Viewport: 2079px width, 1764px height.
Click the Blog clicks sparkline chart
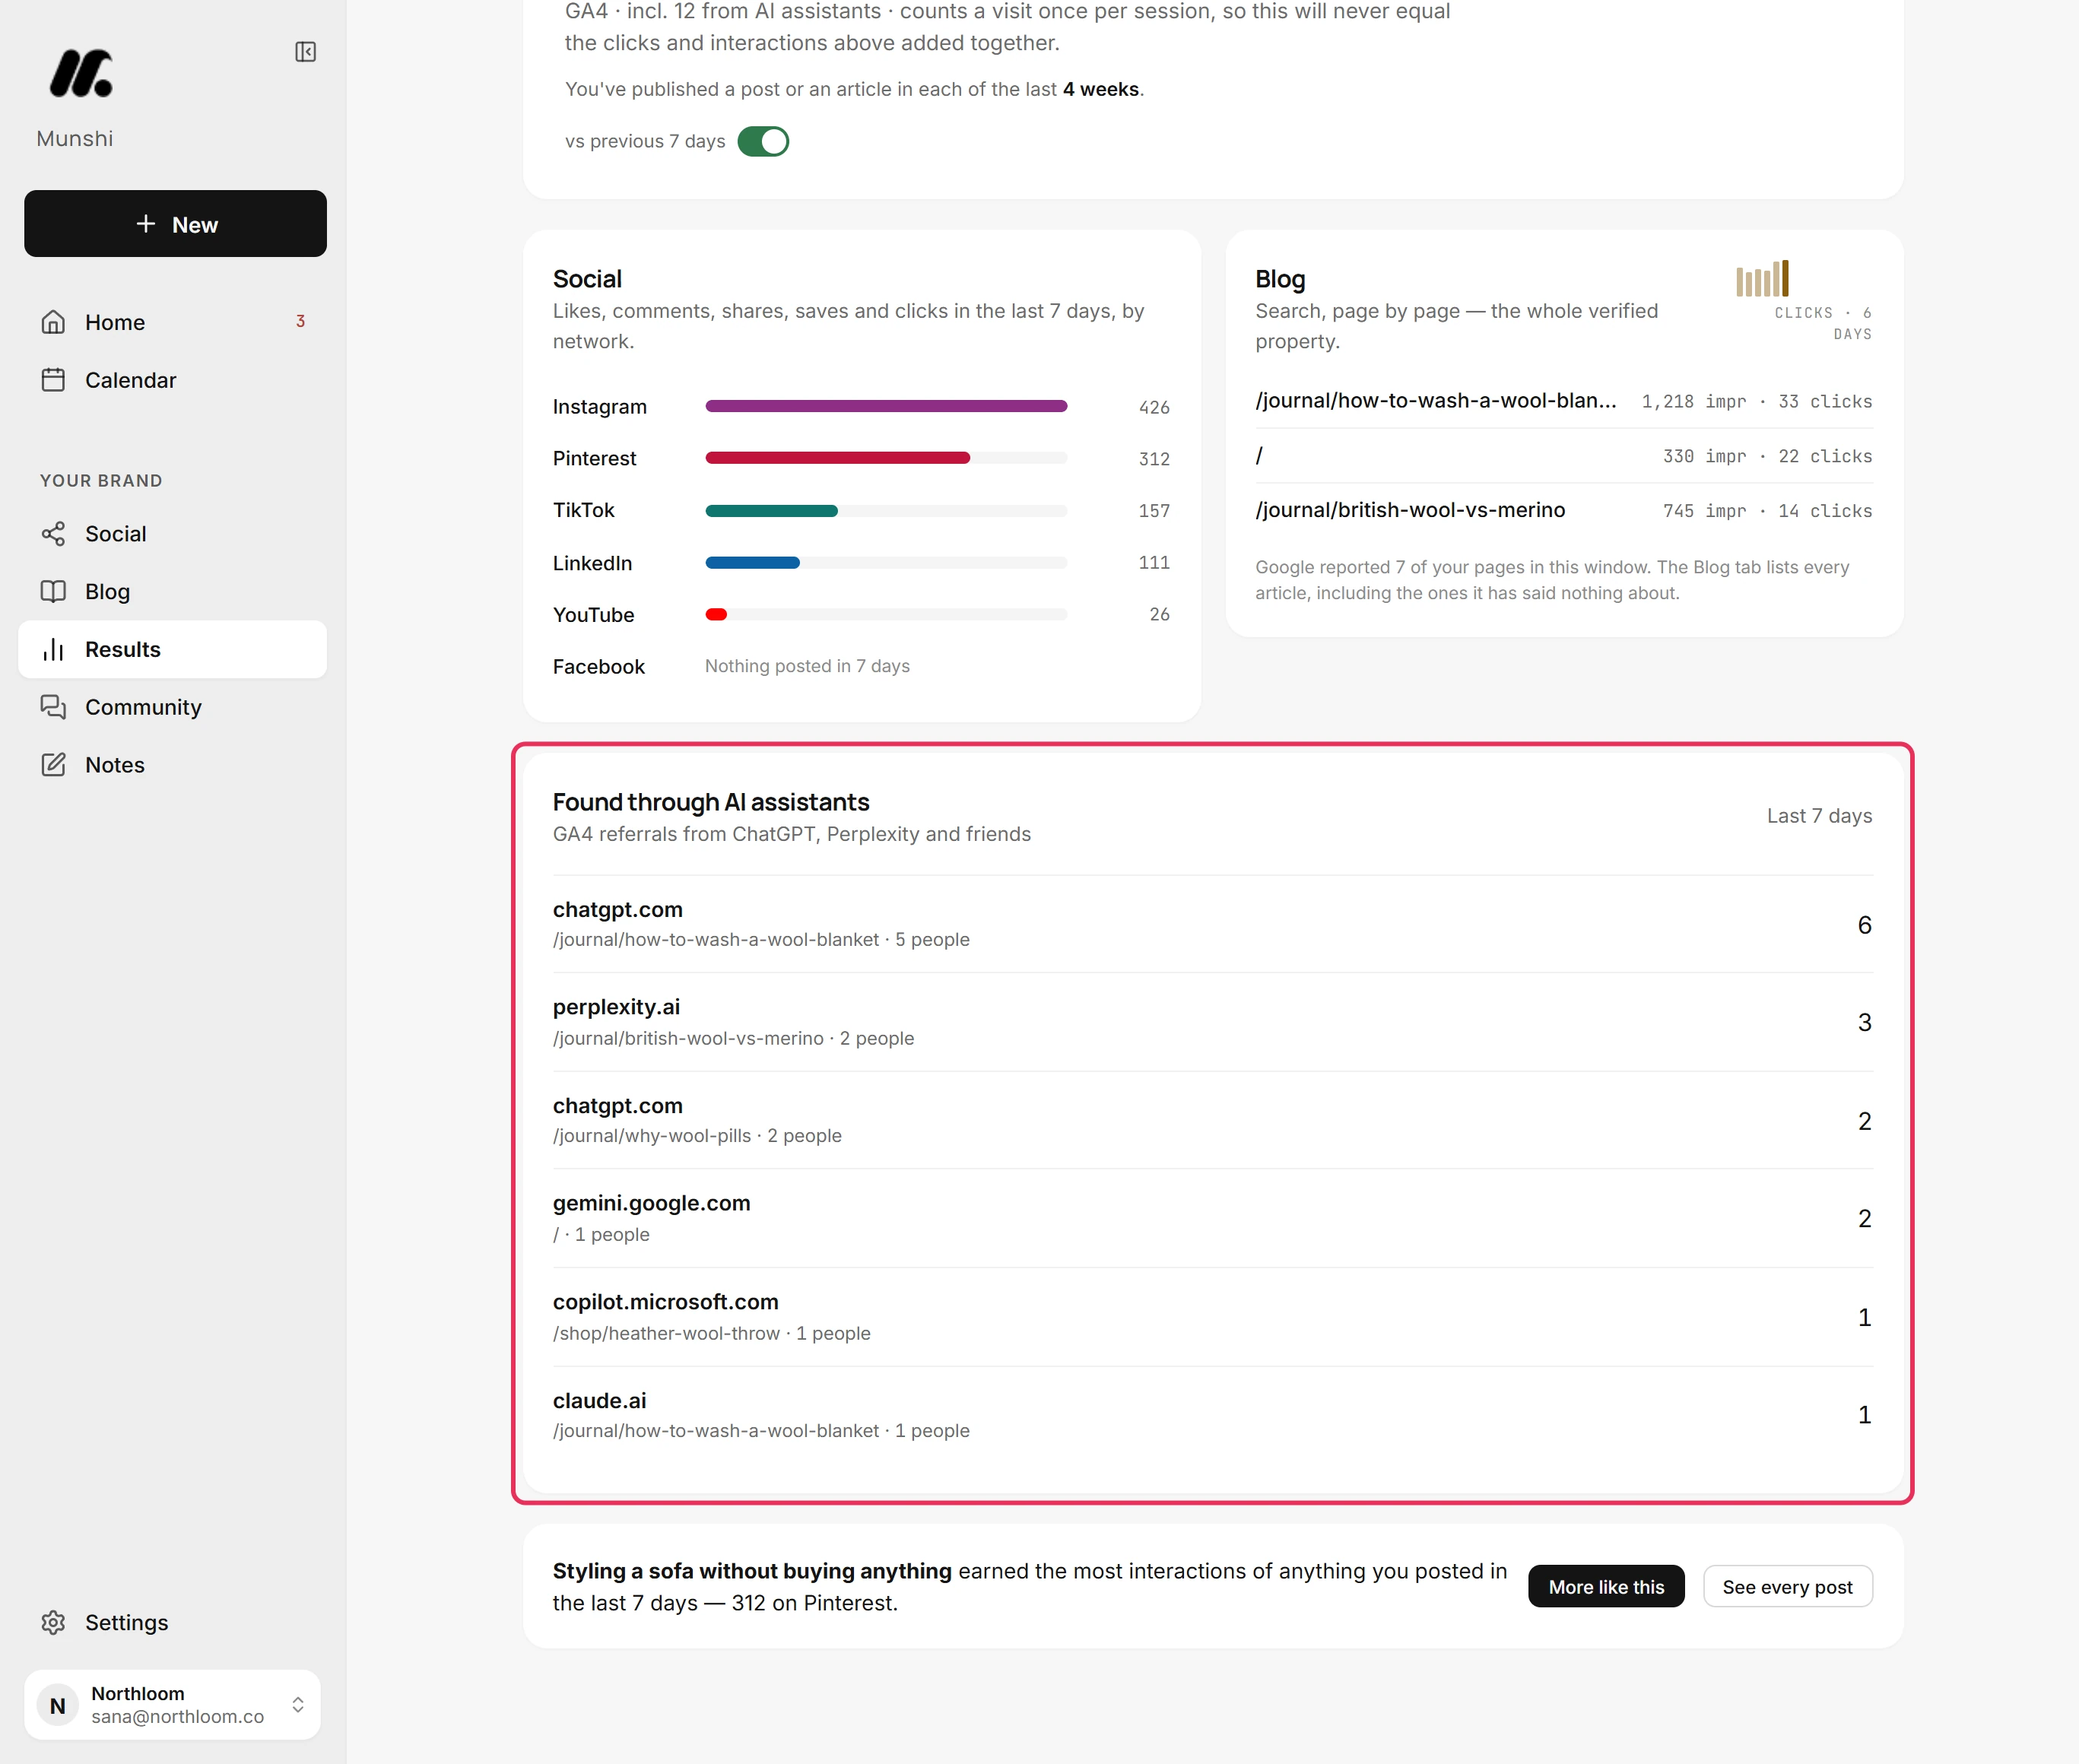coord(1762,278)
